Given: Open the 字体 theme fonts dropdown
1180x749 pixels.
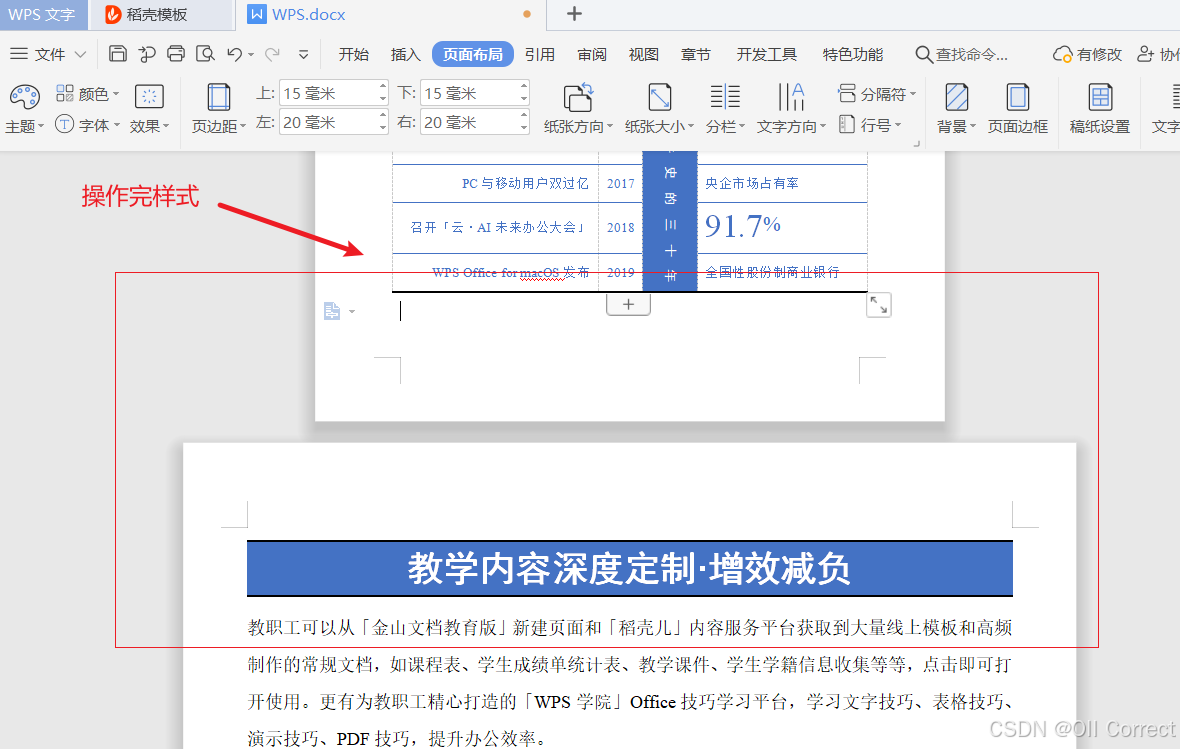Looking at the screenshot, I should pos(87,125).
